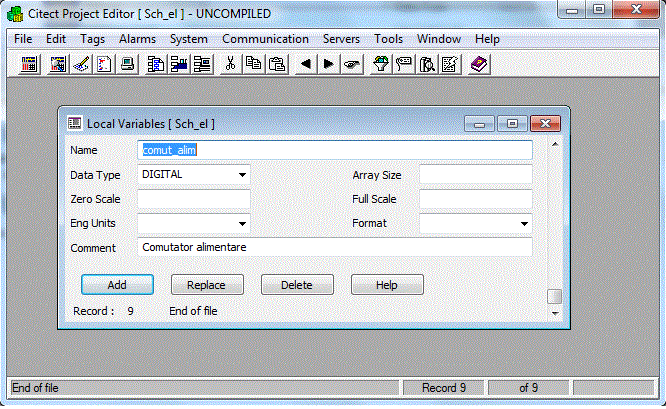Open the Communication menu
Screen dimensions: 666x409
265,39
